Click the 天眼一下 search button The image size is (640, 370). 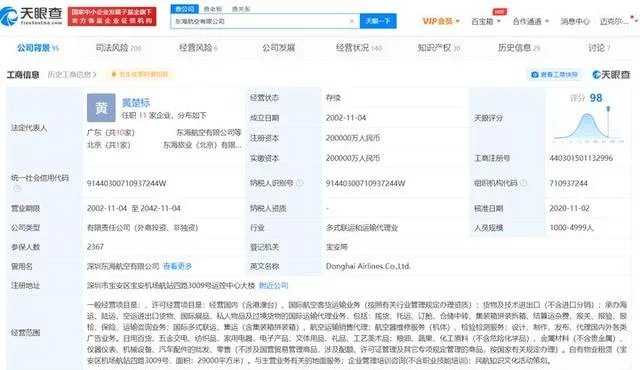[378, 21]
